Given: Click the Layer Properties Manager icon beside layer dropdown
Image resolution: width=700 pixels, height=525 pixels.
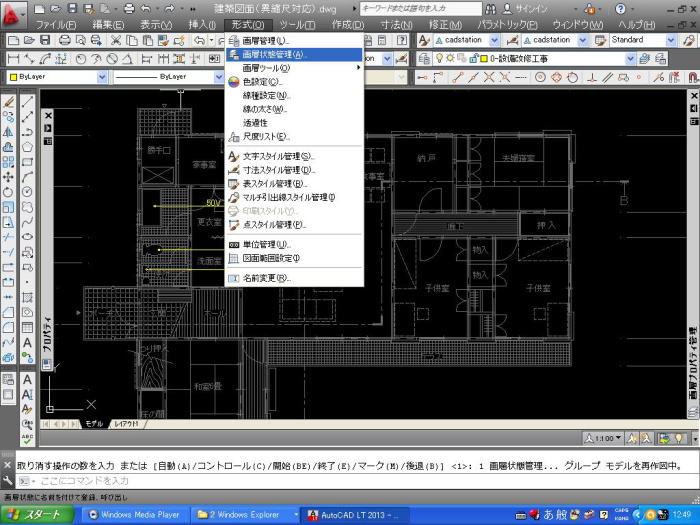Looking at the screenshot, I should coord(425,58).
